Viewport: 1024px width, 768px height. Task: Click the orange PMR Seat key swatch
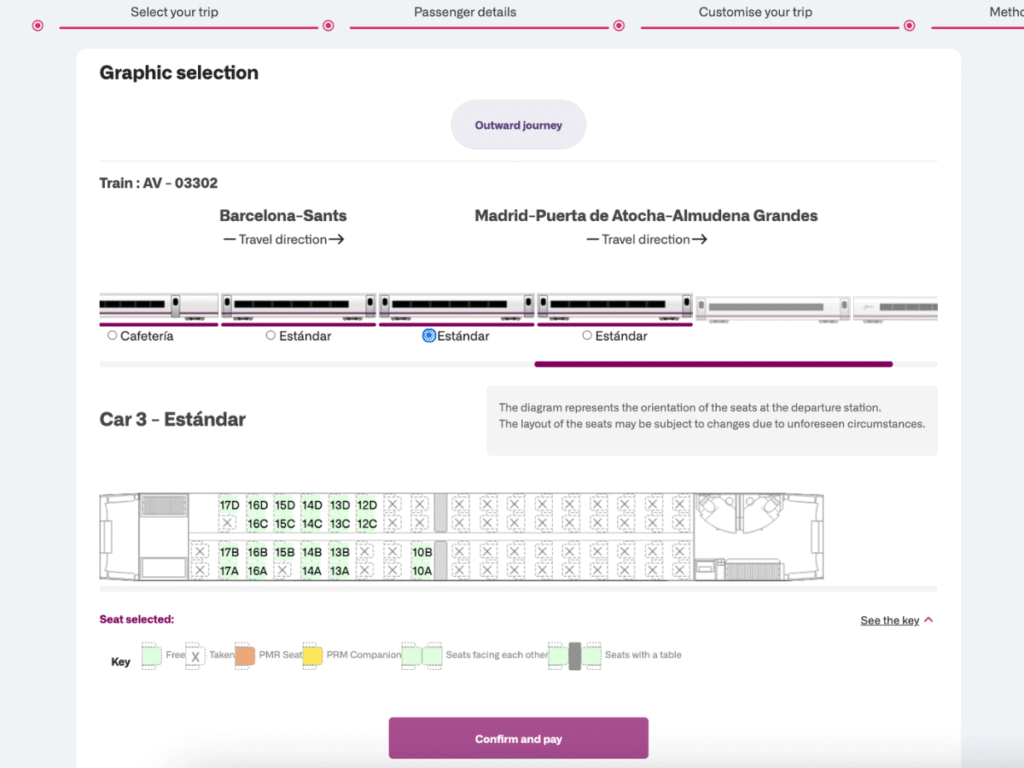[245, 656]
